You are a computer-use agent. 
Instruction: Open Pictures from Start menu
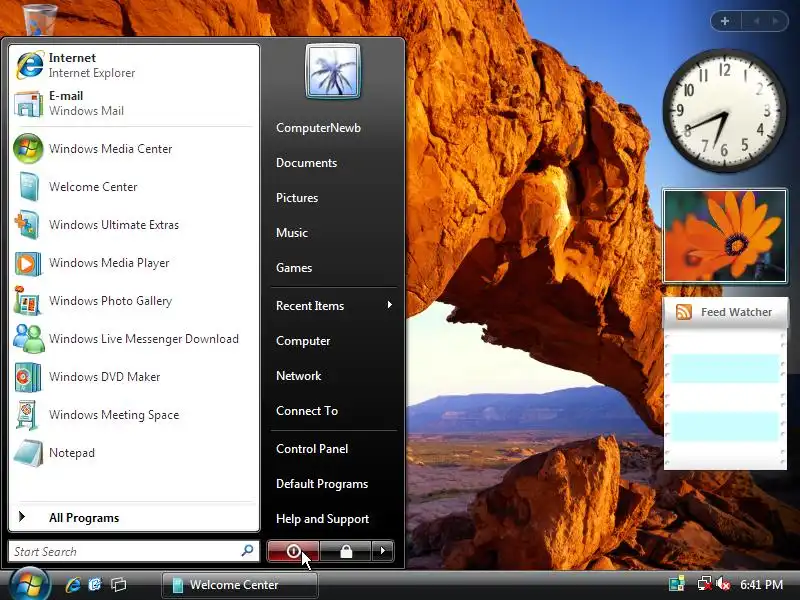297,198
